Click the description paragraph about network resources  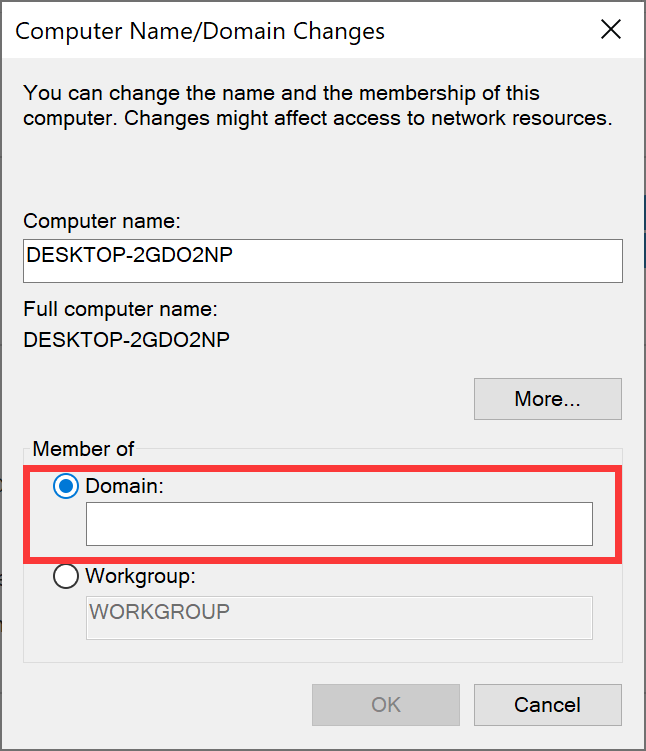[x=317, y=105]
